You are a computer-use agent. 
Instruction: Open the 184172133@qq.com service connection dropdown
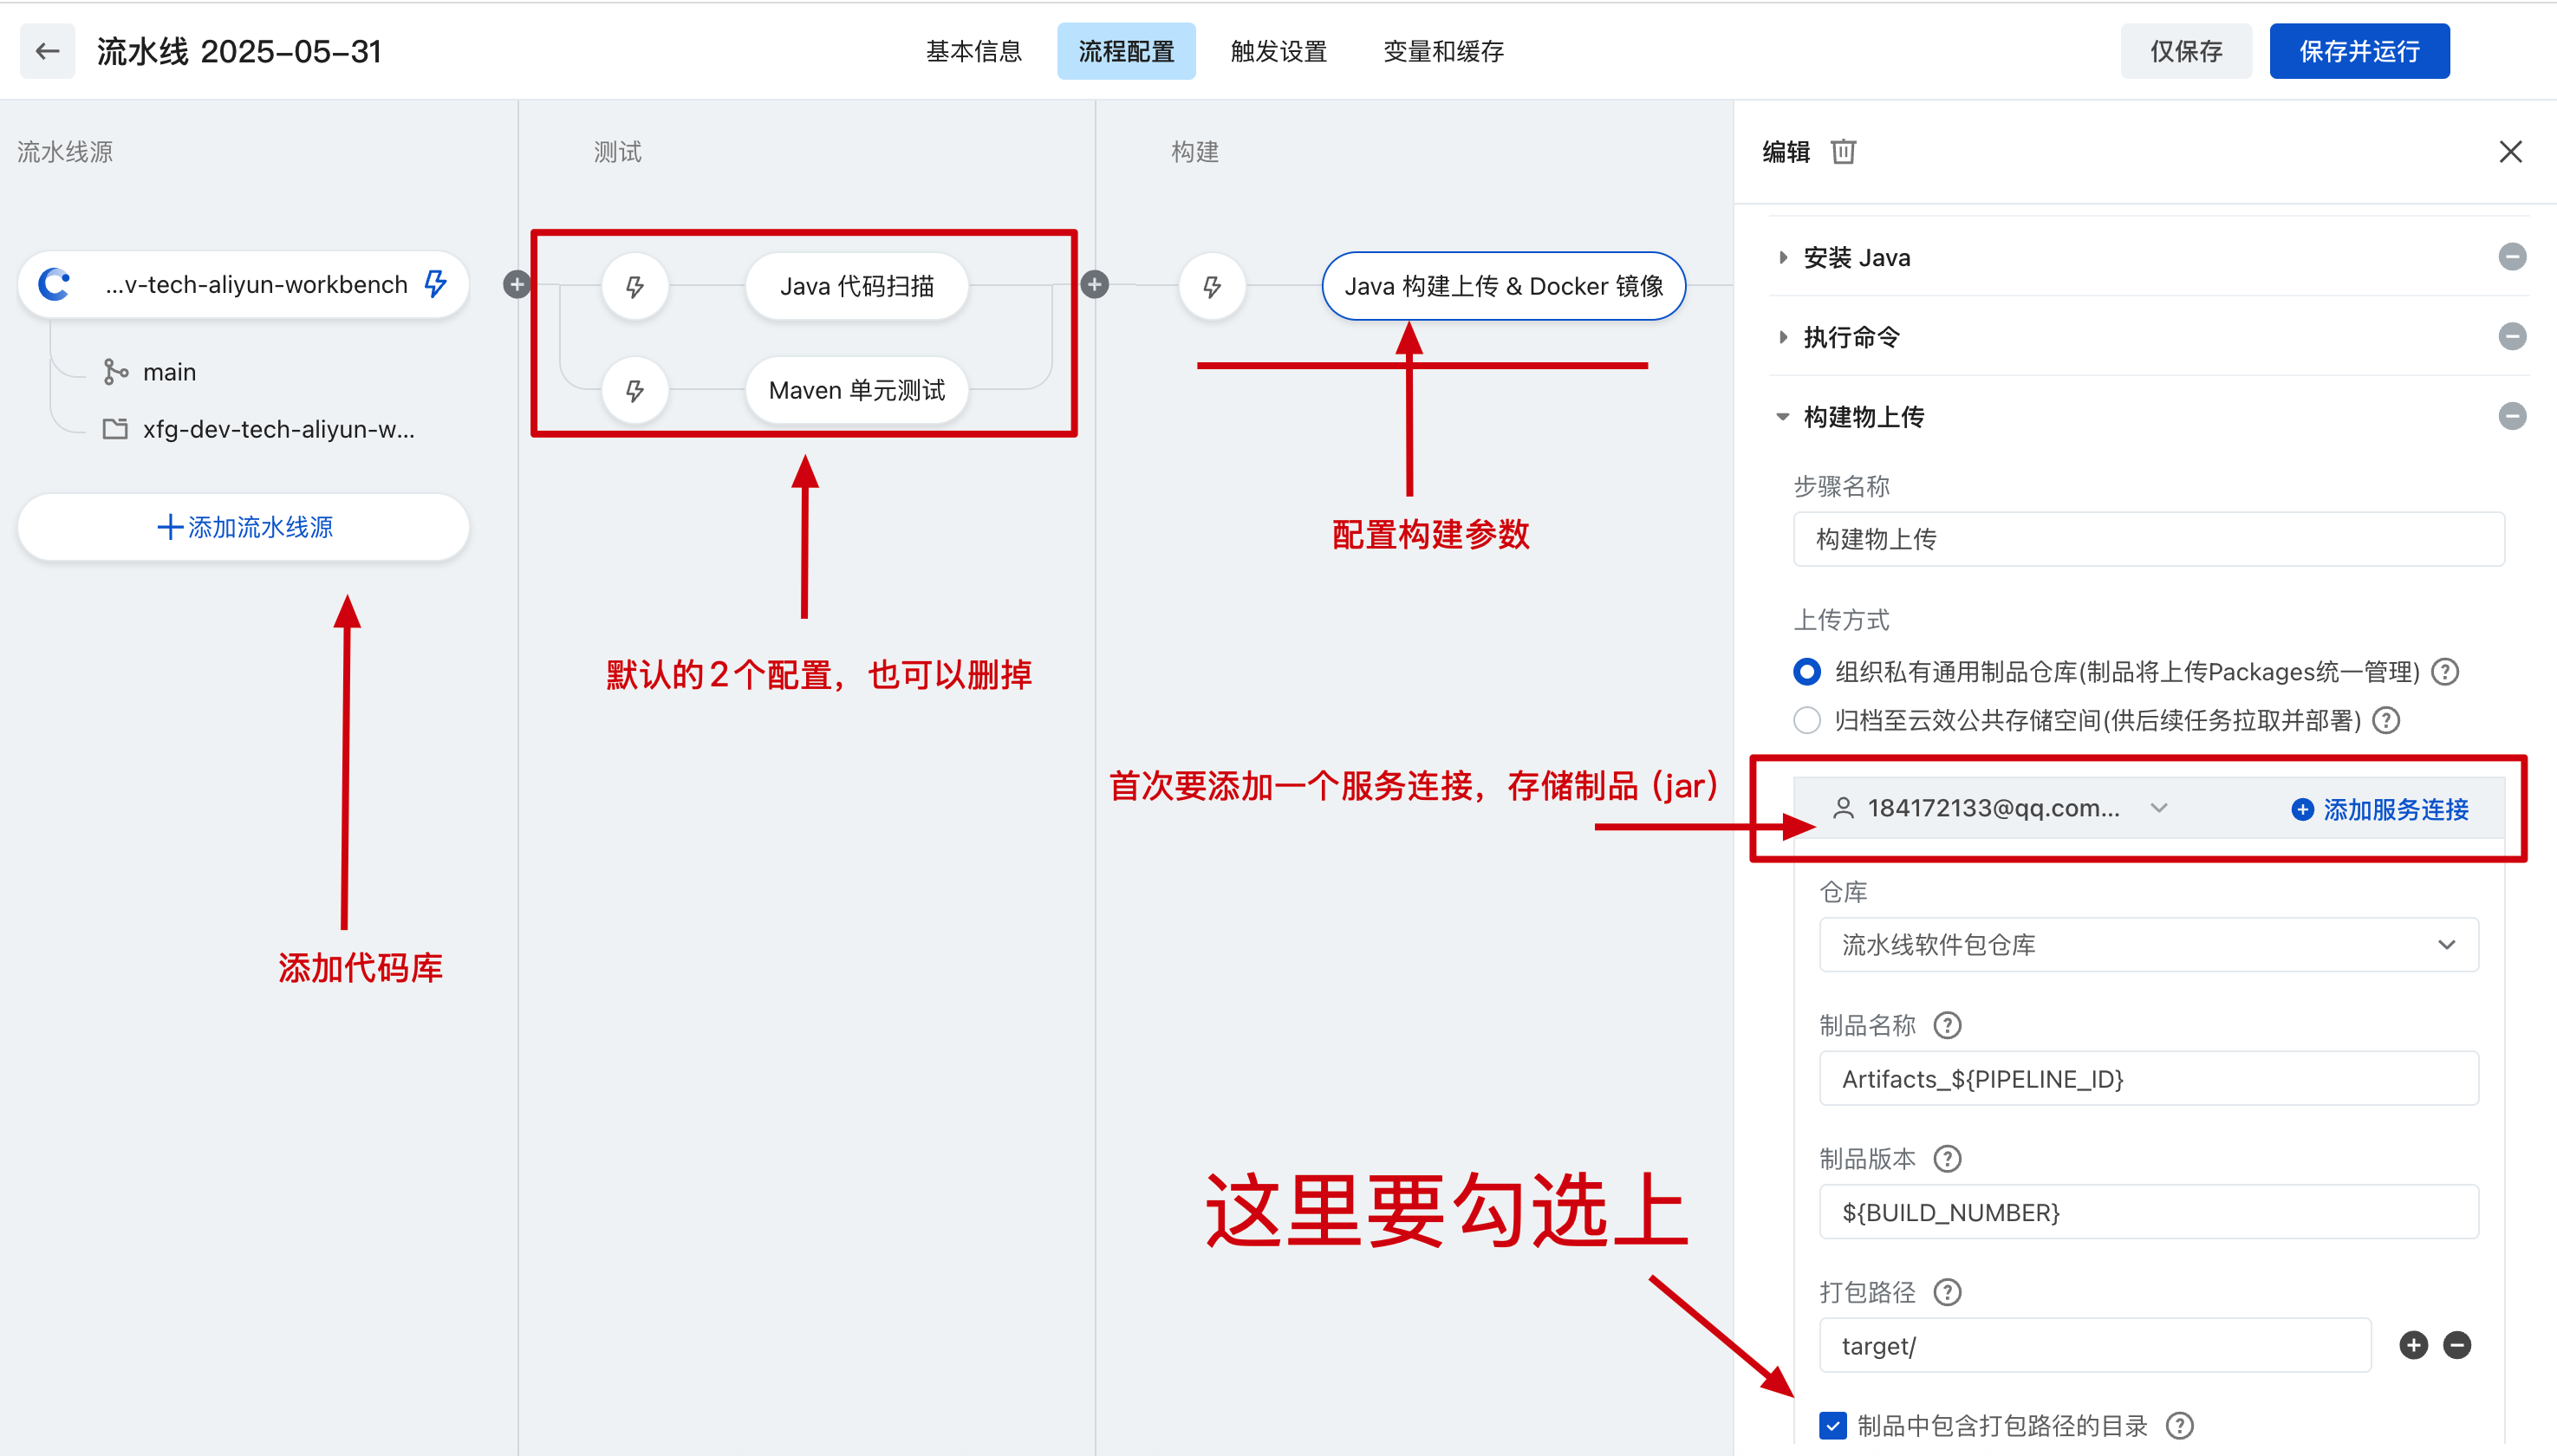[2000, 808]
